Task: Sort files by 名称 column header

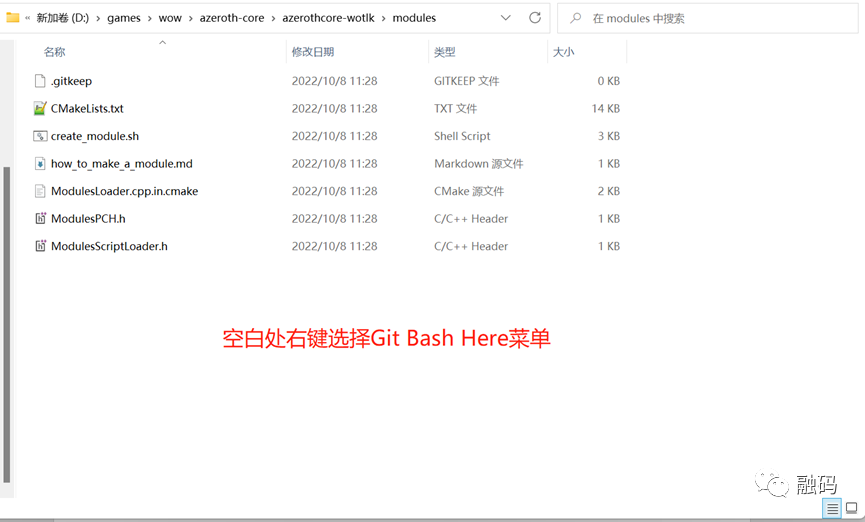Action: [55, 52]
